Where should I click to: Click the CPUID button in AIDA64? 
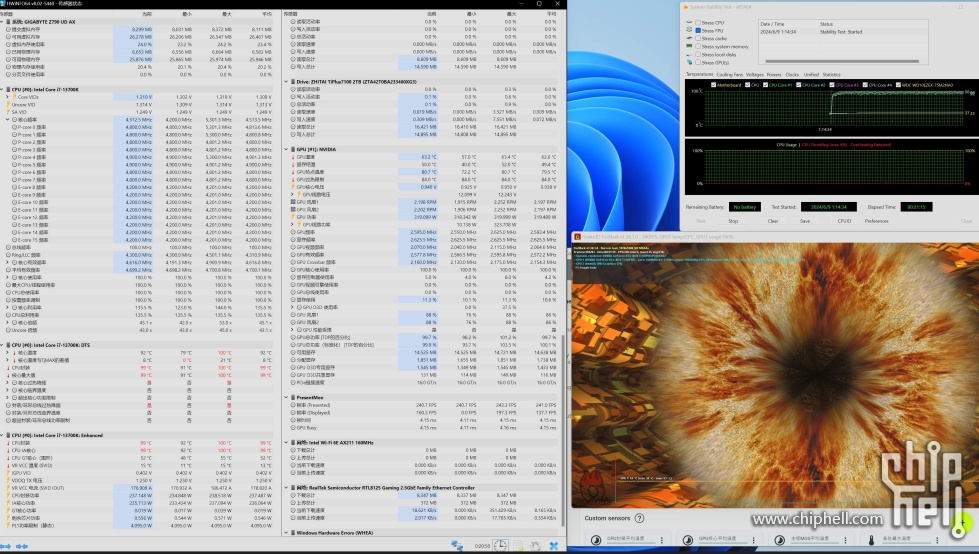click(844, 221)
